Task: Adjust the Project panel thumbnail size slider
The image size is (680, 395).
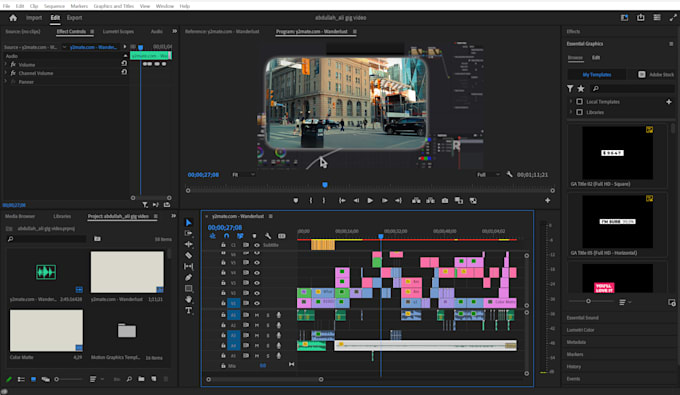Action: 69,379
